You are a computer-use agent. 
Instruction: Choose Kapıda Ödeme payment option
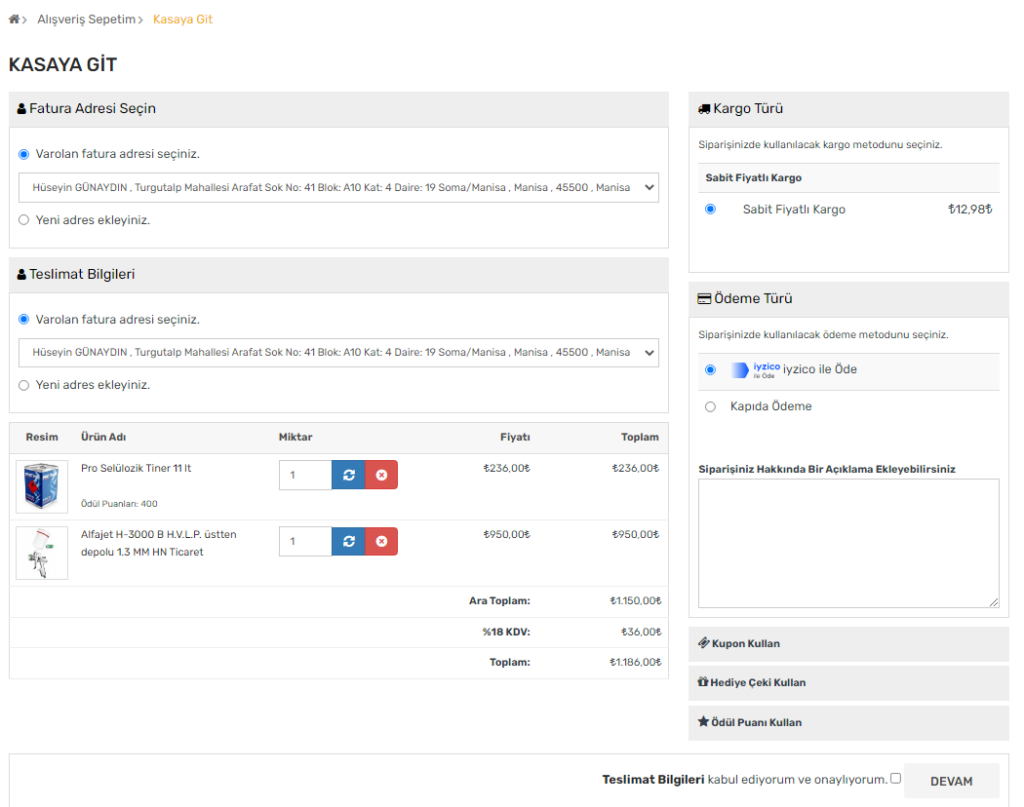(711, 407)
